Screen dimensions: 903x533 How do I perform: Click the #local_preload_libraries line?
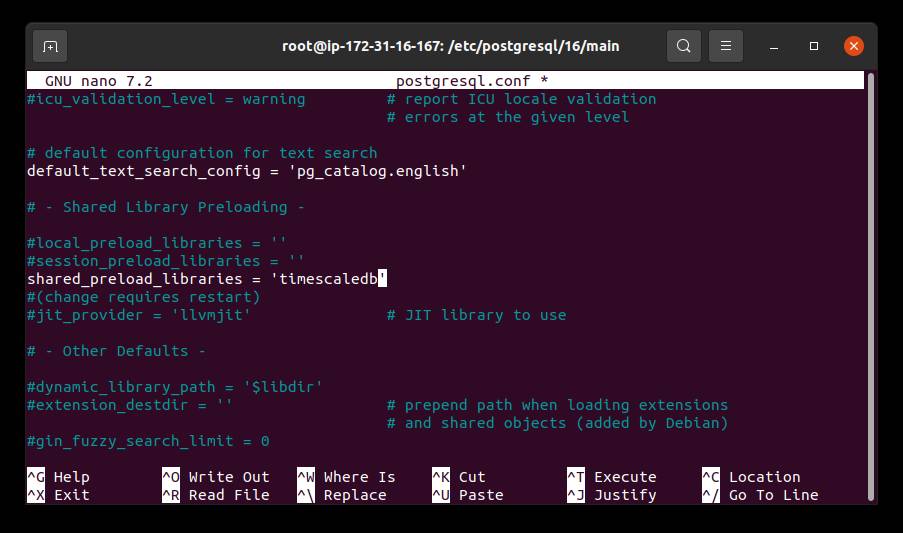157,243
